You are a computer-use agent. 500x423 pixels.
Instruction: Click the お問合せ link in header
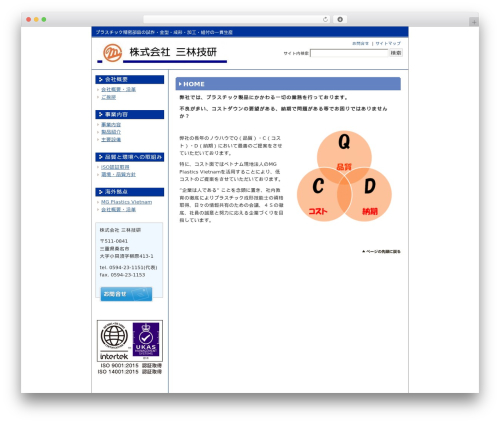(360, 43)
